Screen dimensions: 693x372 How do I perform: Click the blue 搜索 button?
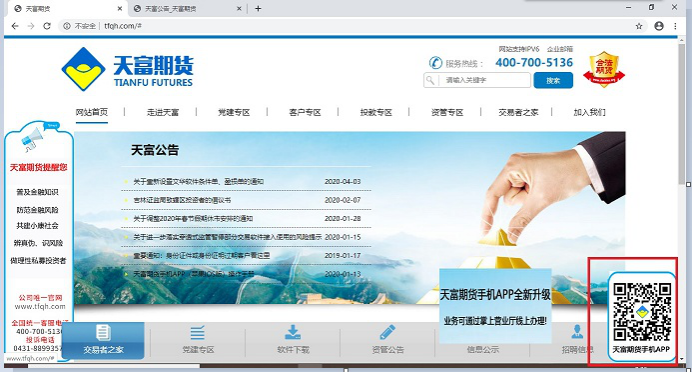click(x=553, y=80)
